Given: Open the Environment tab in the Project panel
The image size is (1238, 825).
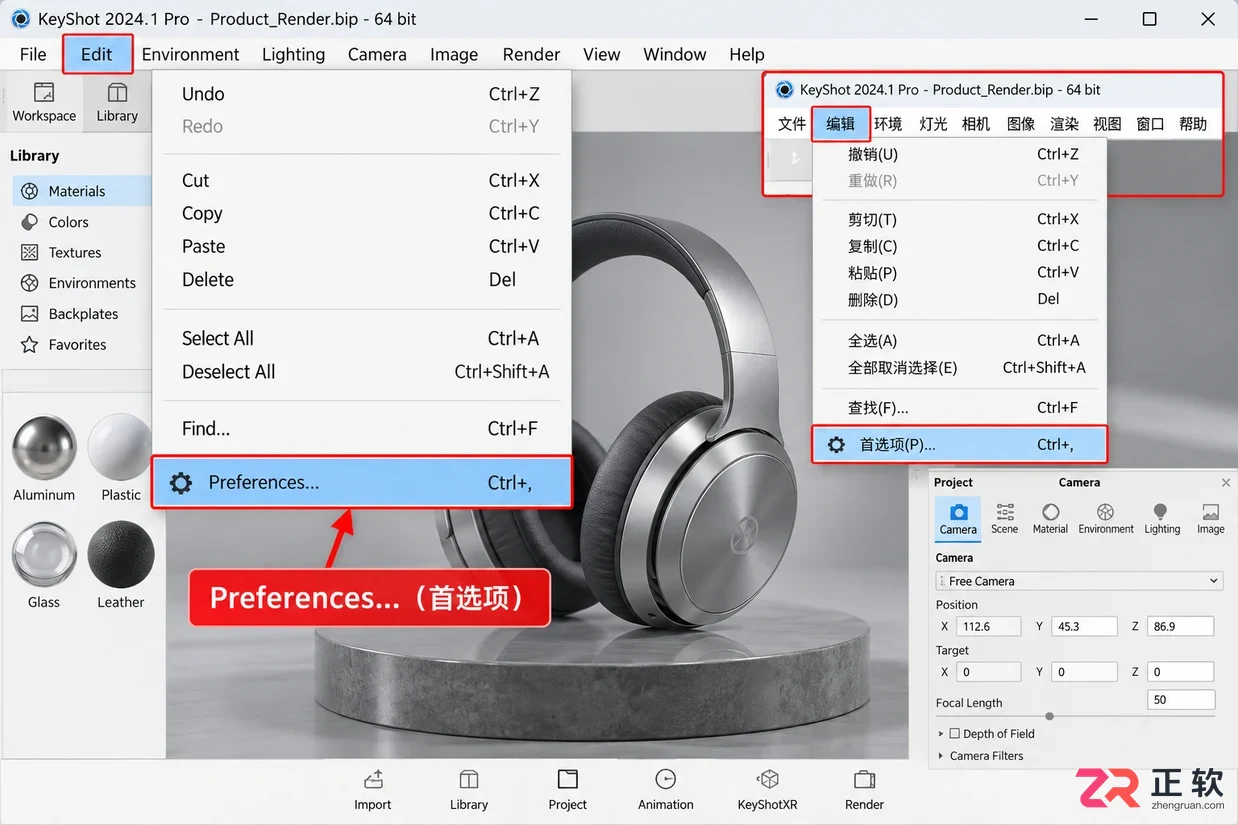Looking at the screenshot, I should (1106, 519).
